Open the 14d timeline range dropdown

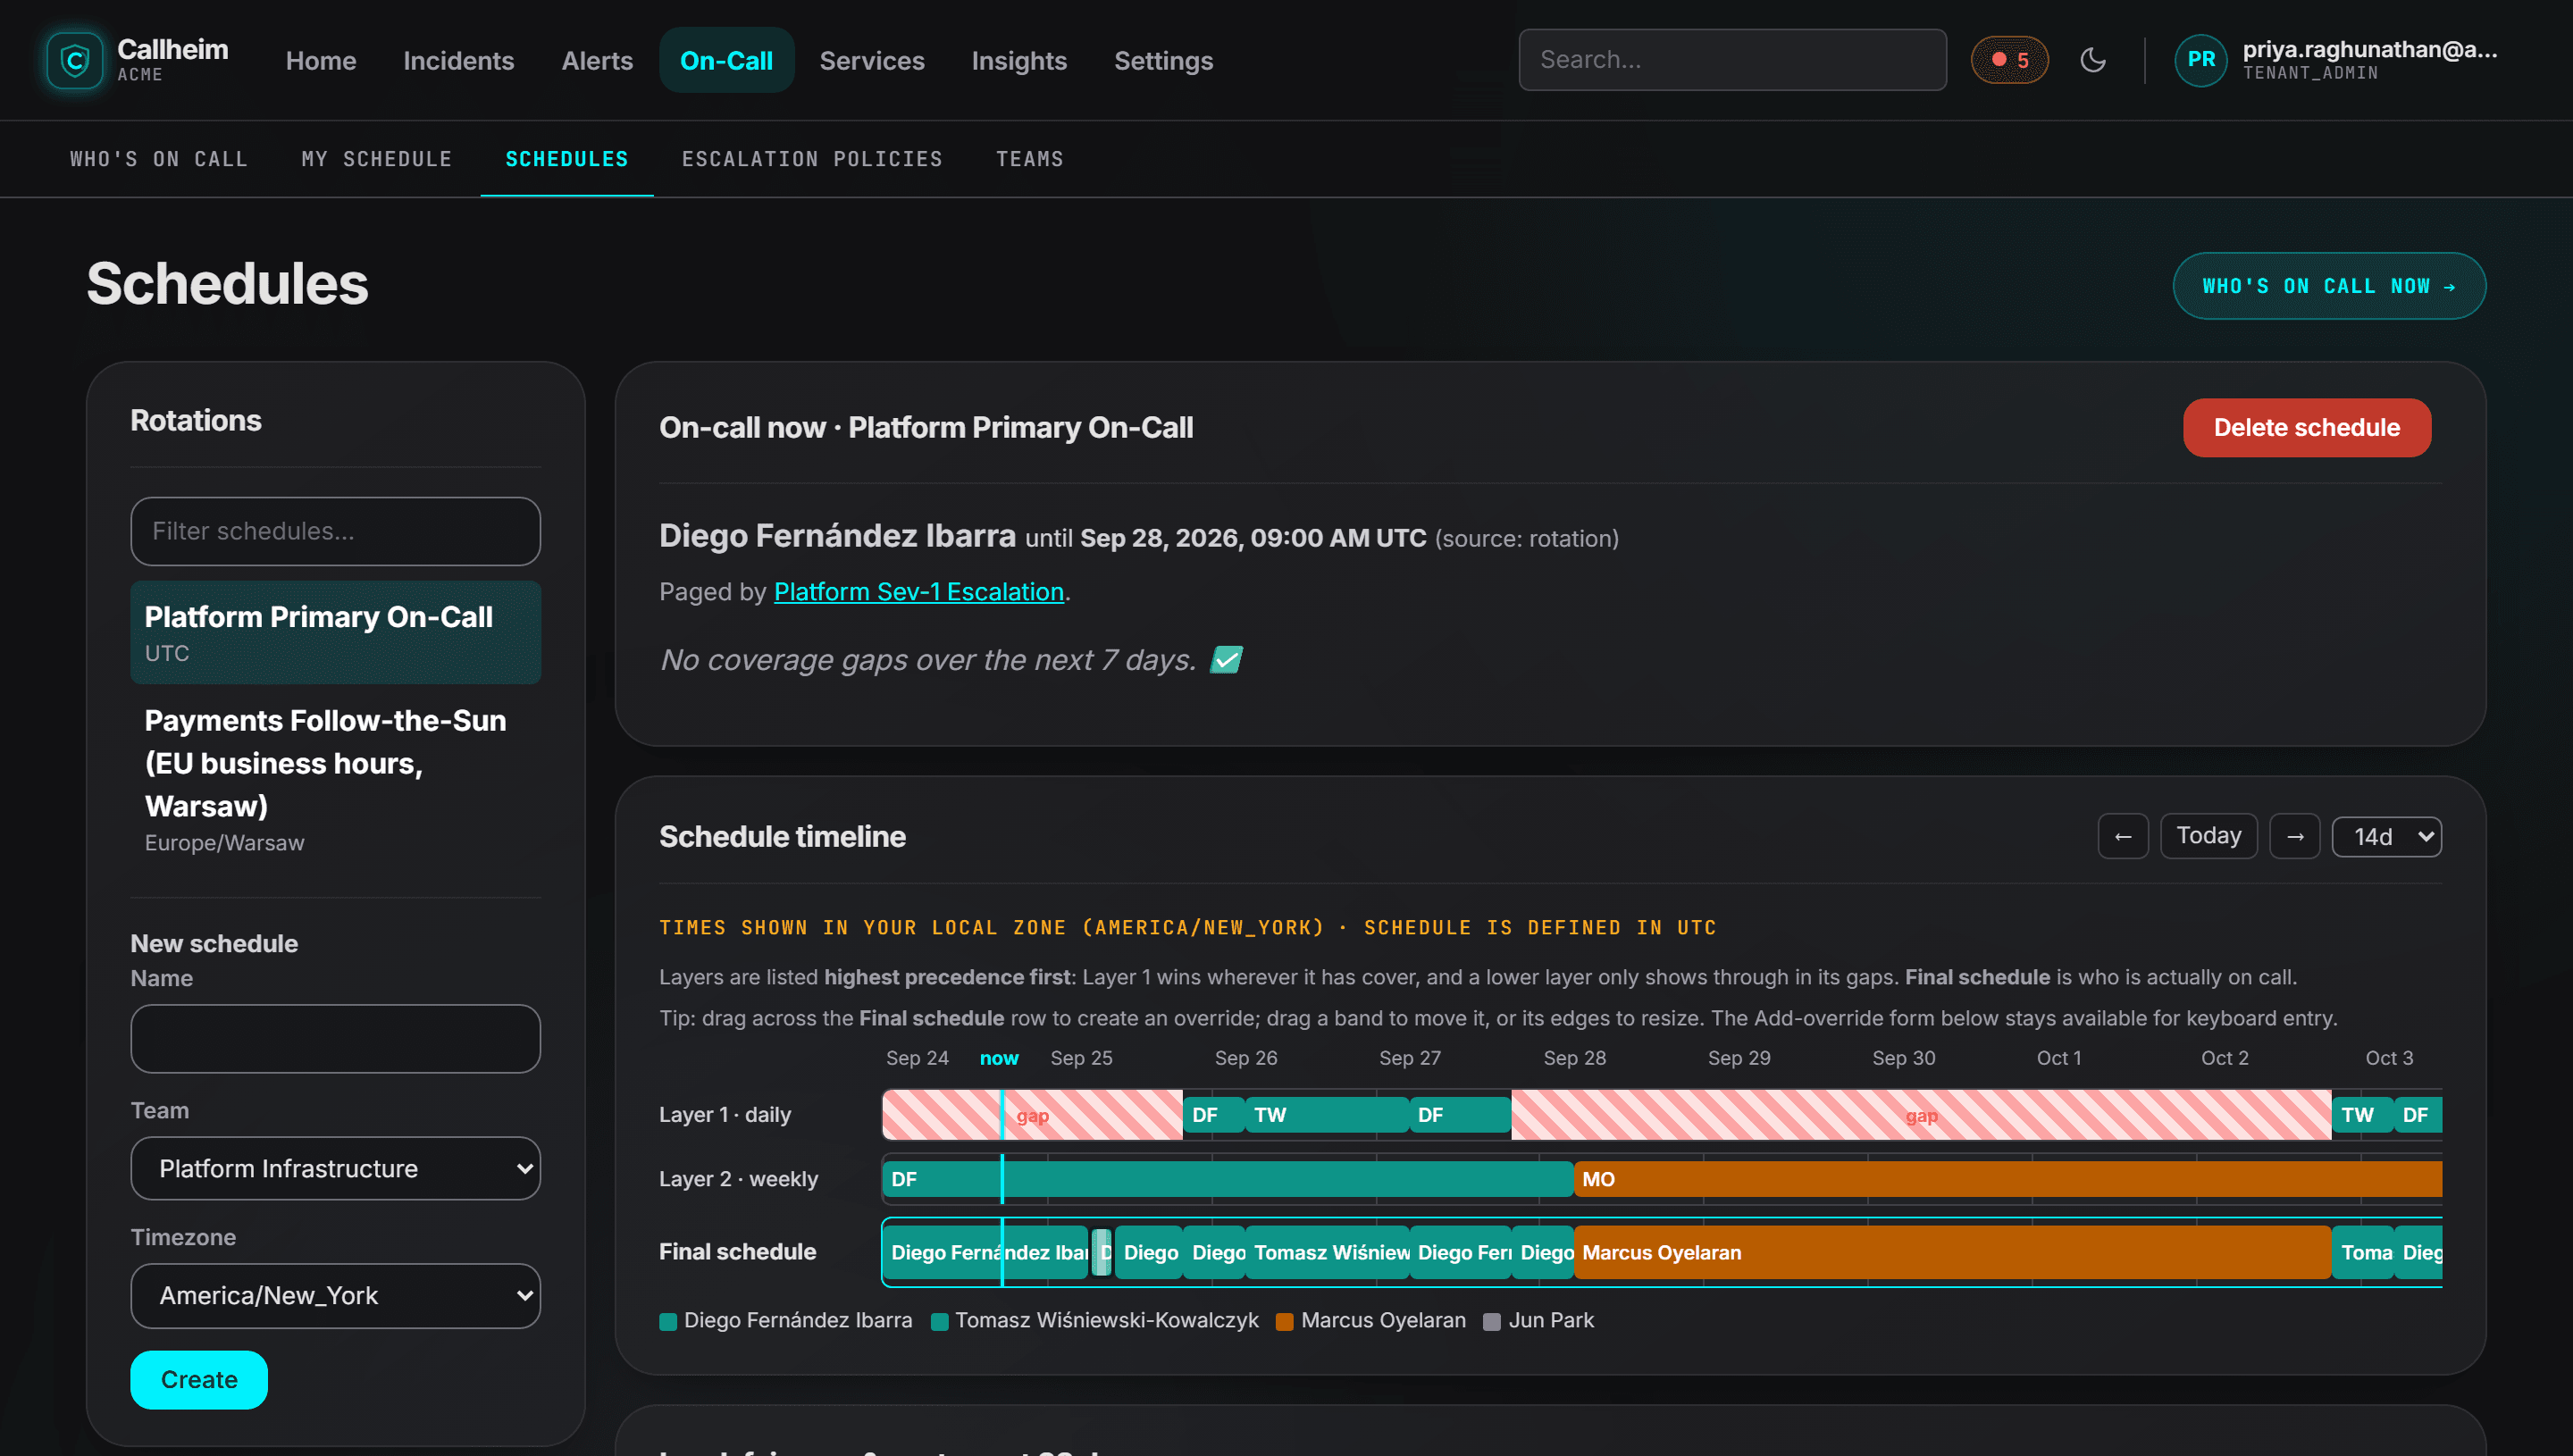tap(2386, 836)
